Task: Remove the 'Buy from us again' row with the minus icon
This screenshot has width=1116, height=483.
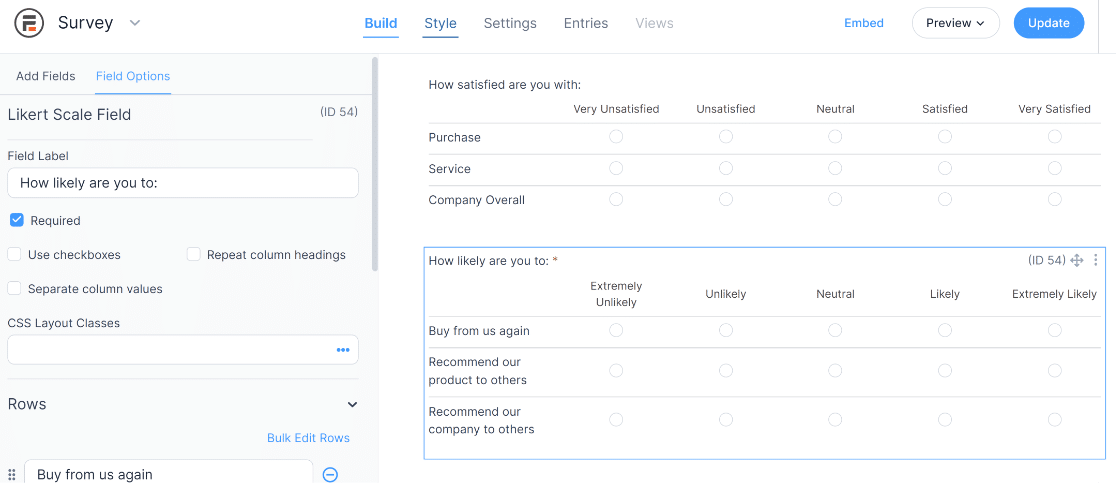Action: pos(330,474)
